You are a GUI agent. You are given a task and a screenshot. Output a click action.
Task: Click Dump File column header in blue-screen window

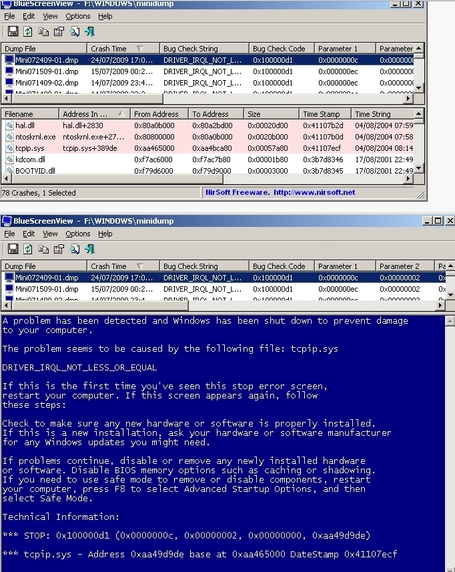(x=44, y=266)
